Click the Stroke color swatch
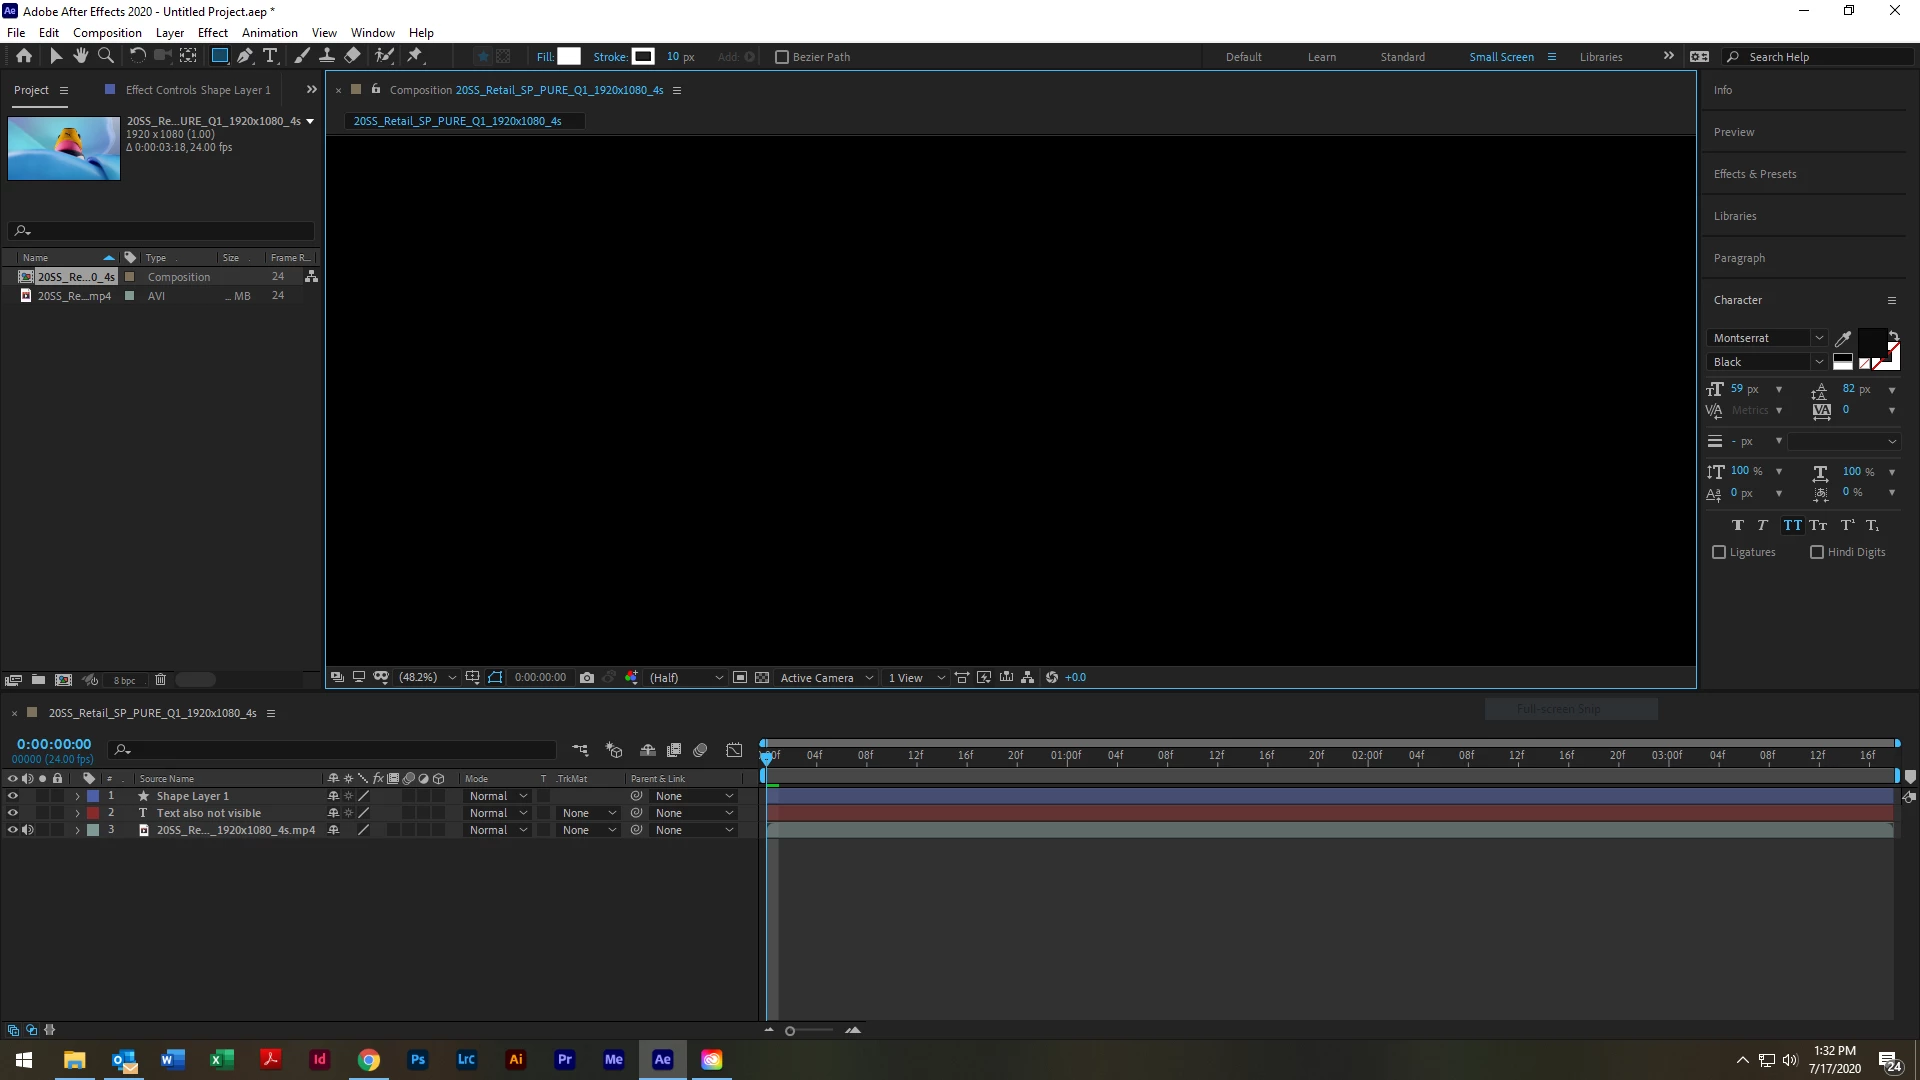 click(x=643, y=56)
